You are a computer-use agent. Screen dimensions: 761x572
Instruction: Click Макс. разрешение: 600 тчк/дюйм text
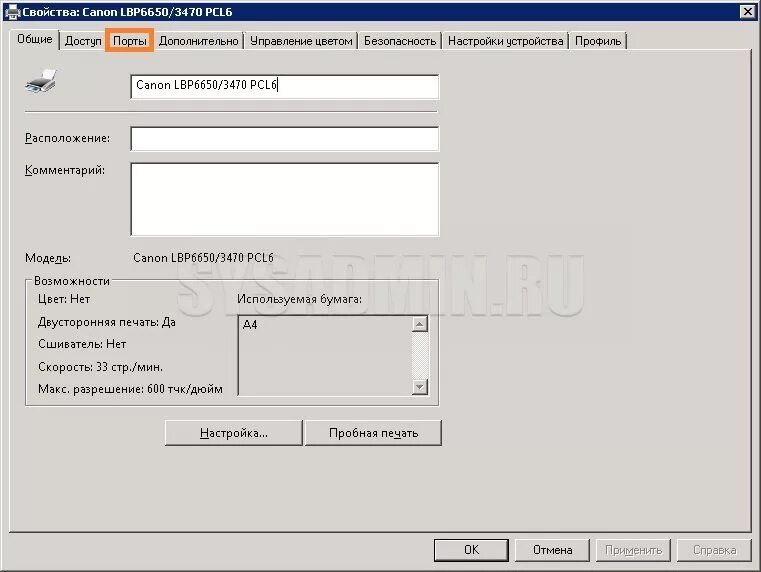130,389
